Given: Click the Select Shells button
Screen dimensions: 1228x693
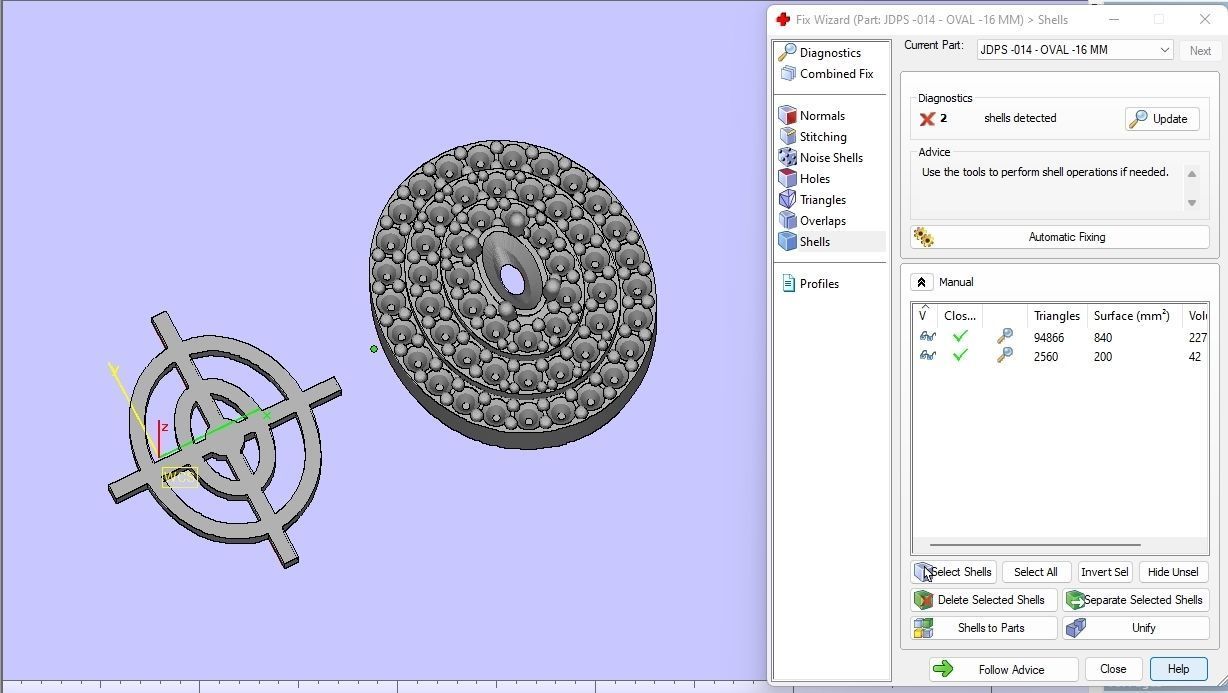Looking at the screenshot, I should point(954,572).
